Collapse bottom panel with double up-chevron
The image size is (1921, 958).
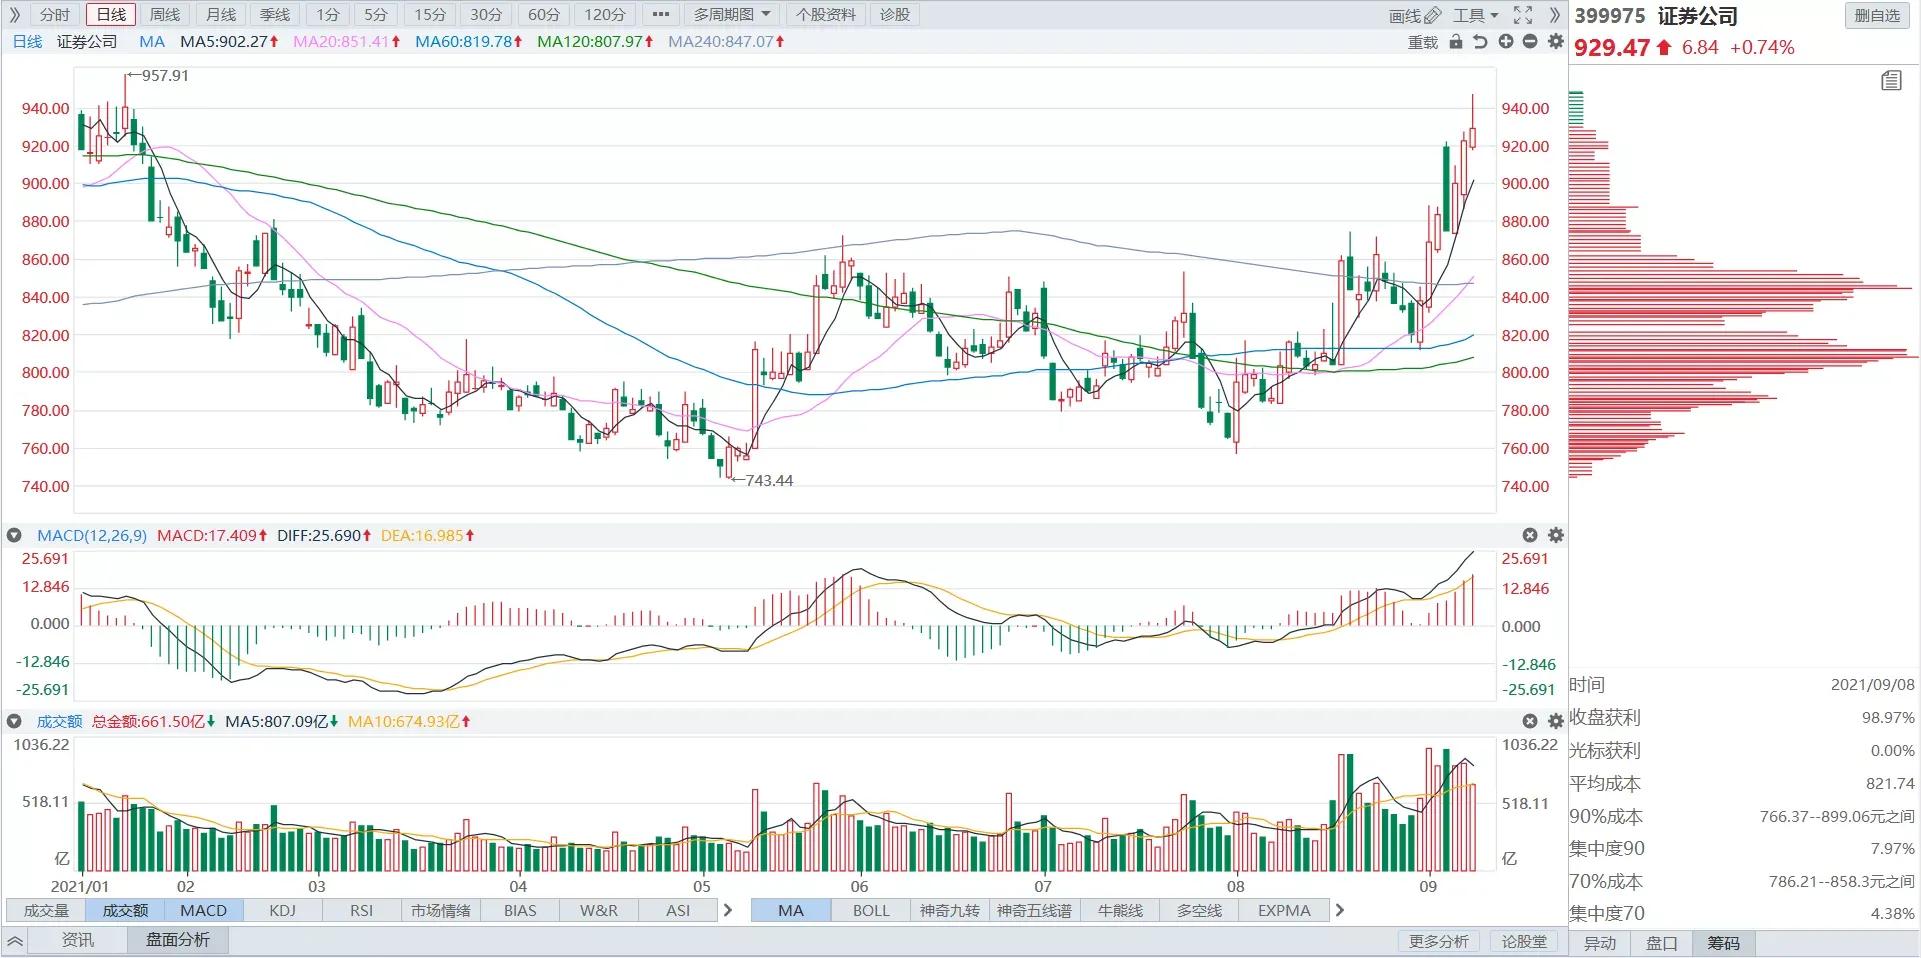[15, 941]
